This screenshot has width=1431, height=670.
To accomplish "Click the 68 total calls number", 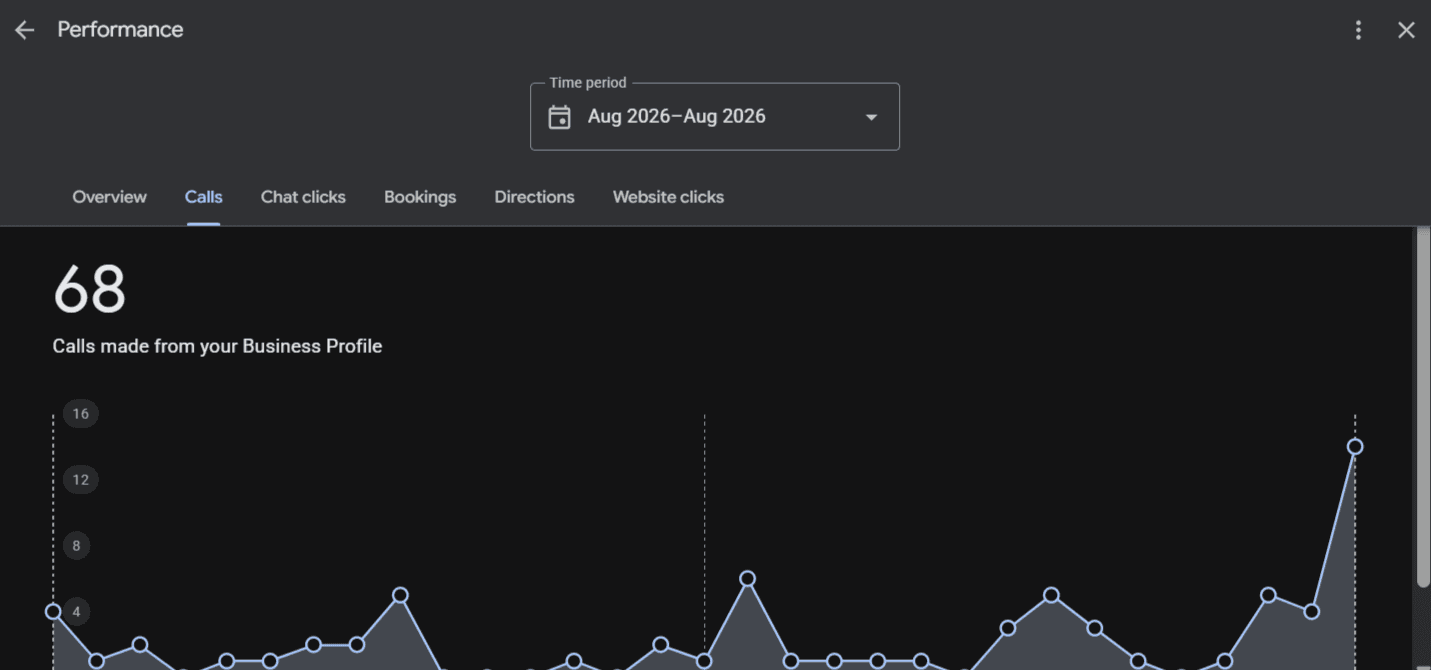I will click(x=89, y=290).
